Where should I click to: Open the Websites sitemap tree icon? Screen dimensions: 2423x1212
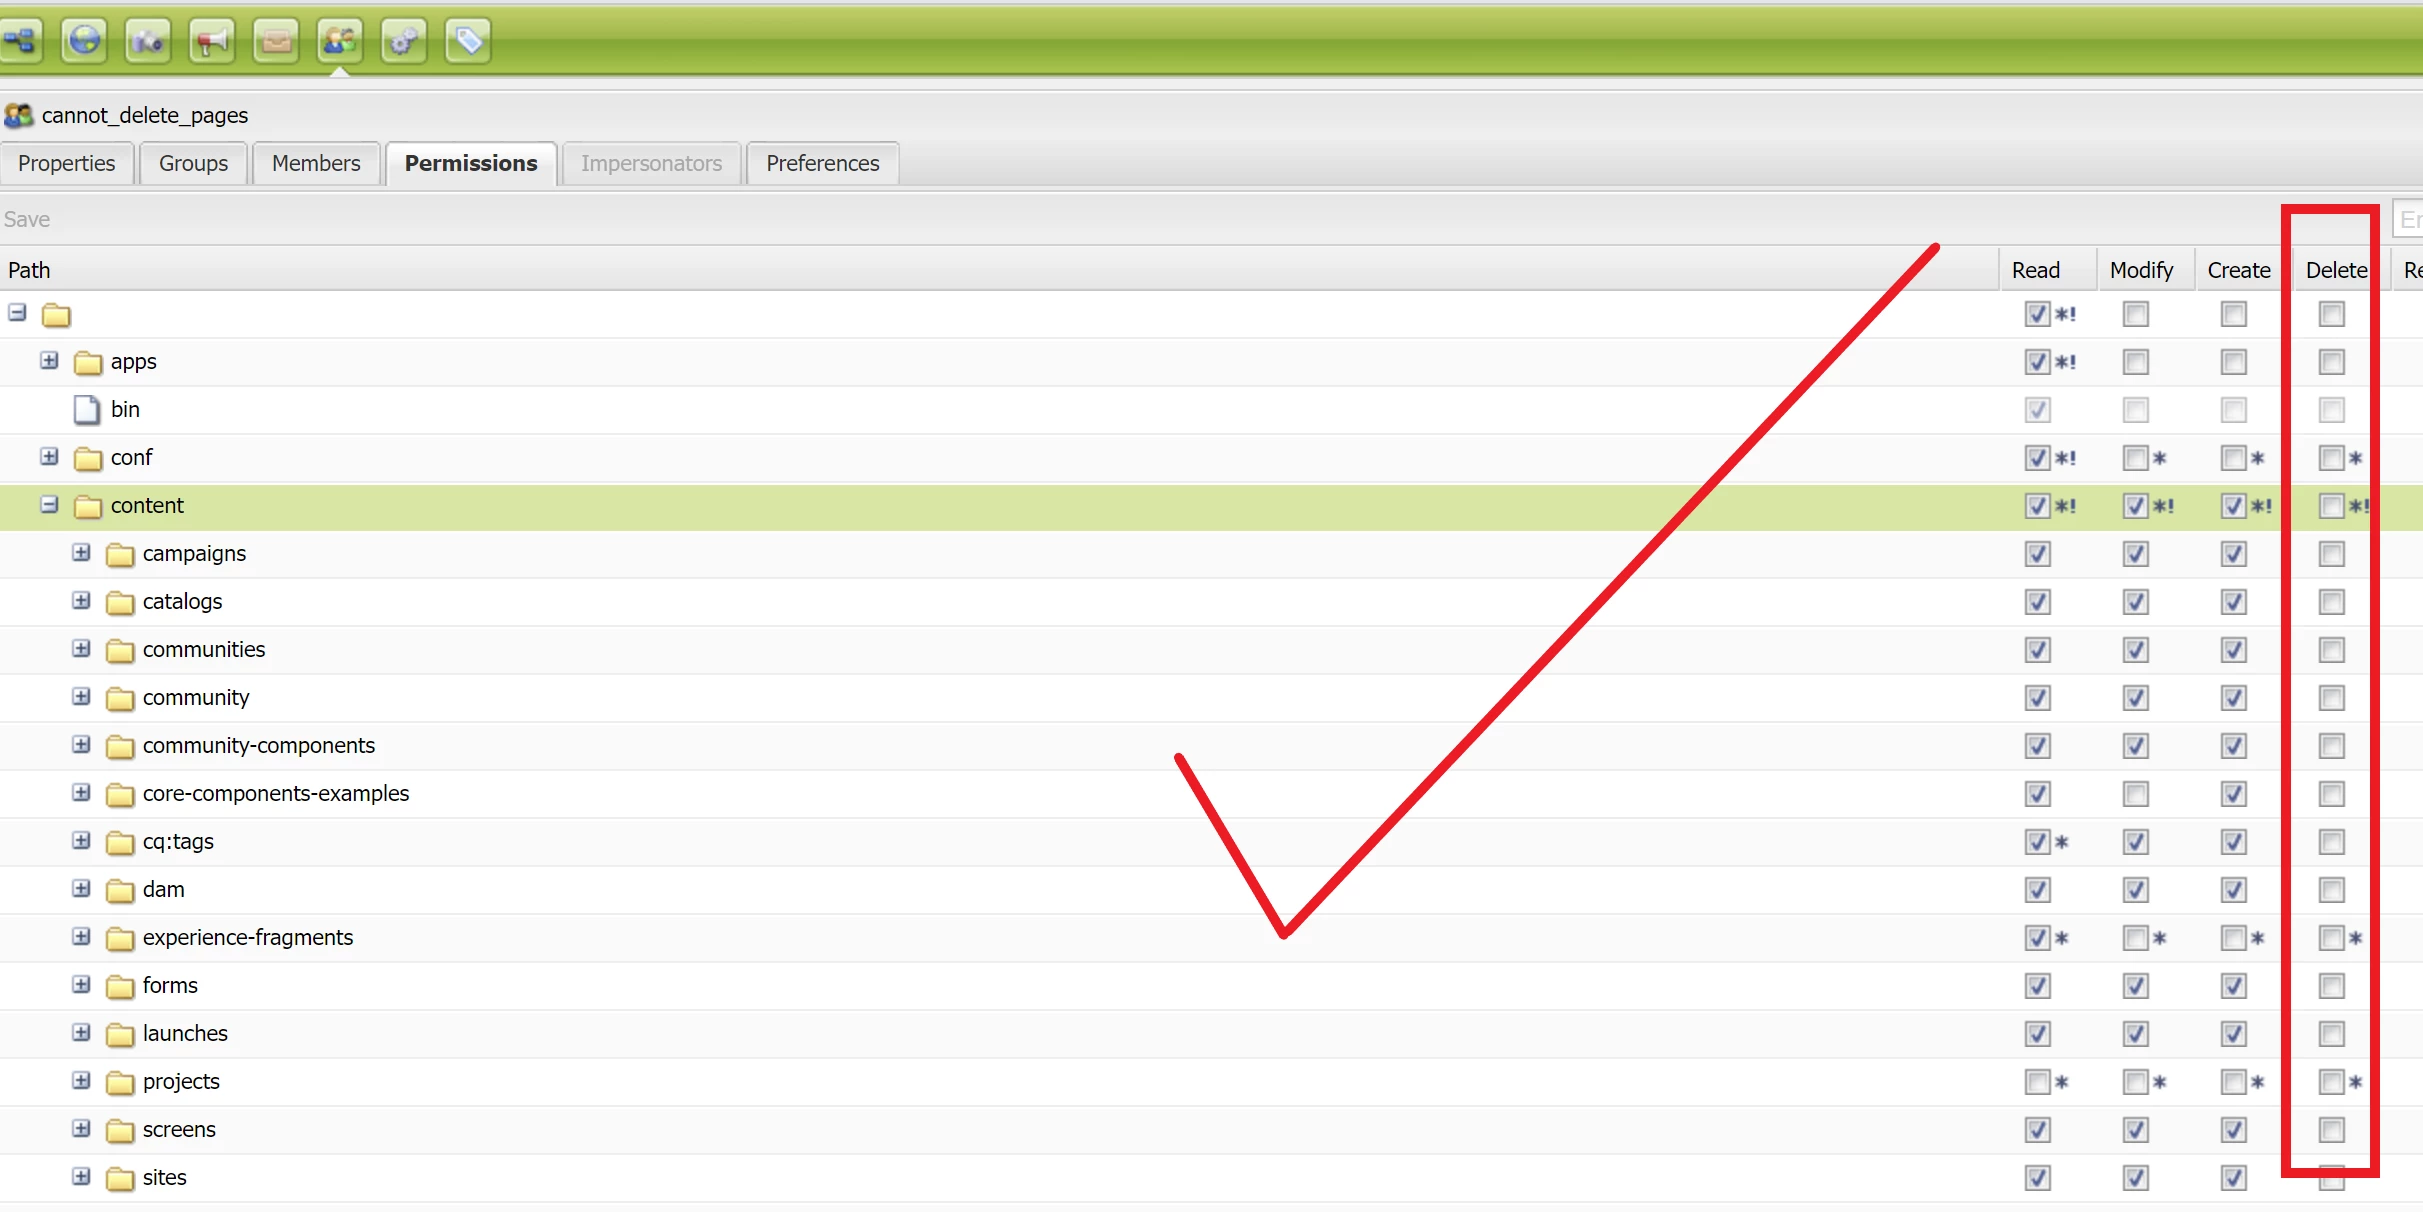(20, 41)
